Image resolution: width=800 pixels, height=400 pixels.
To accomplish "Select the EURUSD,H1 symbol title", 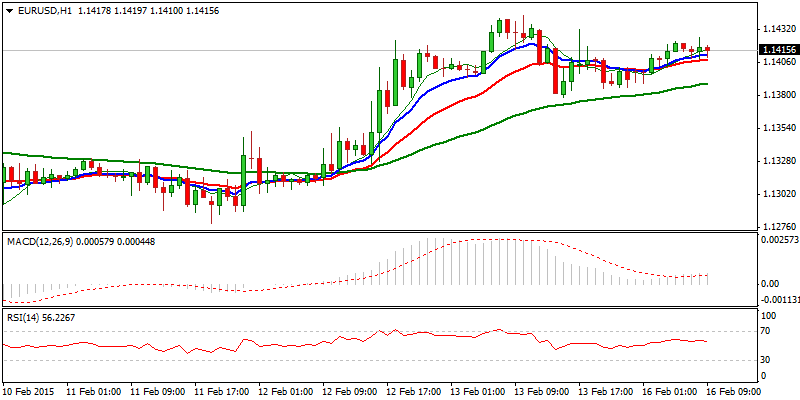I will click(x=45, y=11).
